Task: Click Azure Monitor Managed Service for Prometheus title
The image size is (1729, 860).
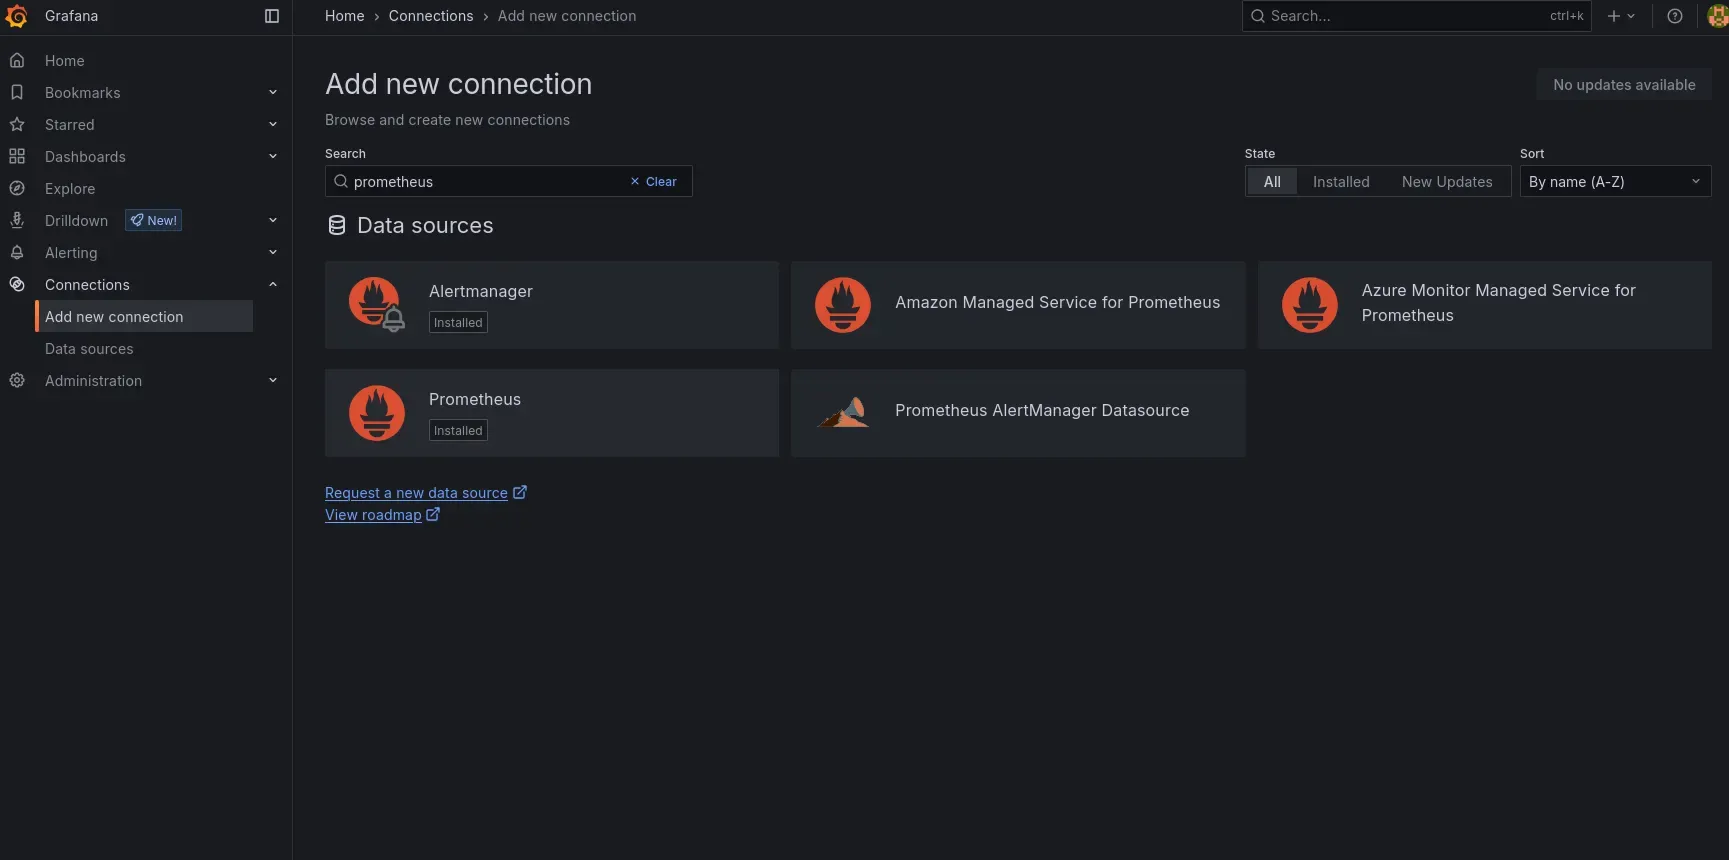Action: 1498,303
